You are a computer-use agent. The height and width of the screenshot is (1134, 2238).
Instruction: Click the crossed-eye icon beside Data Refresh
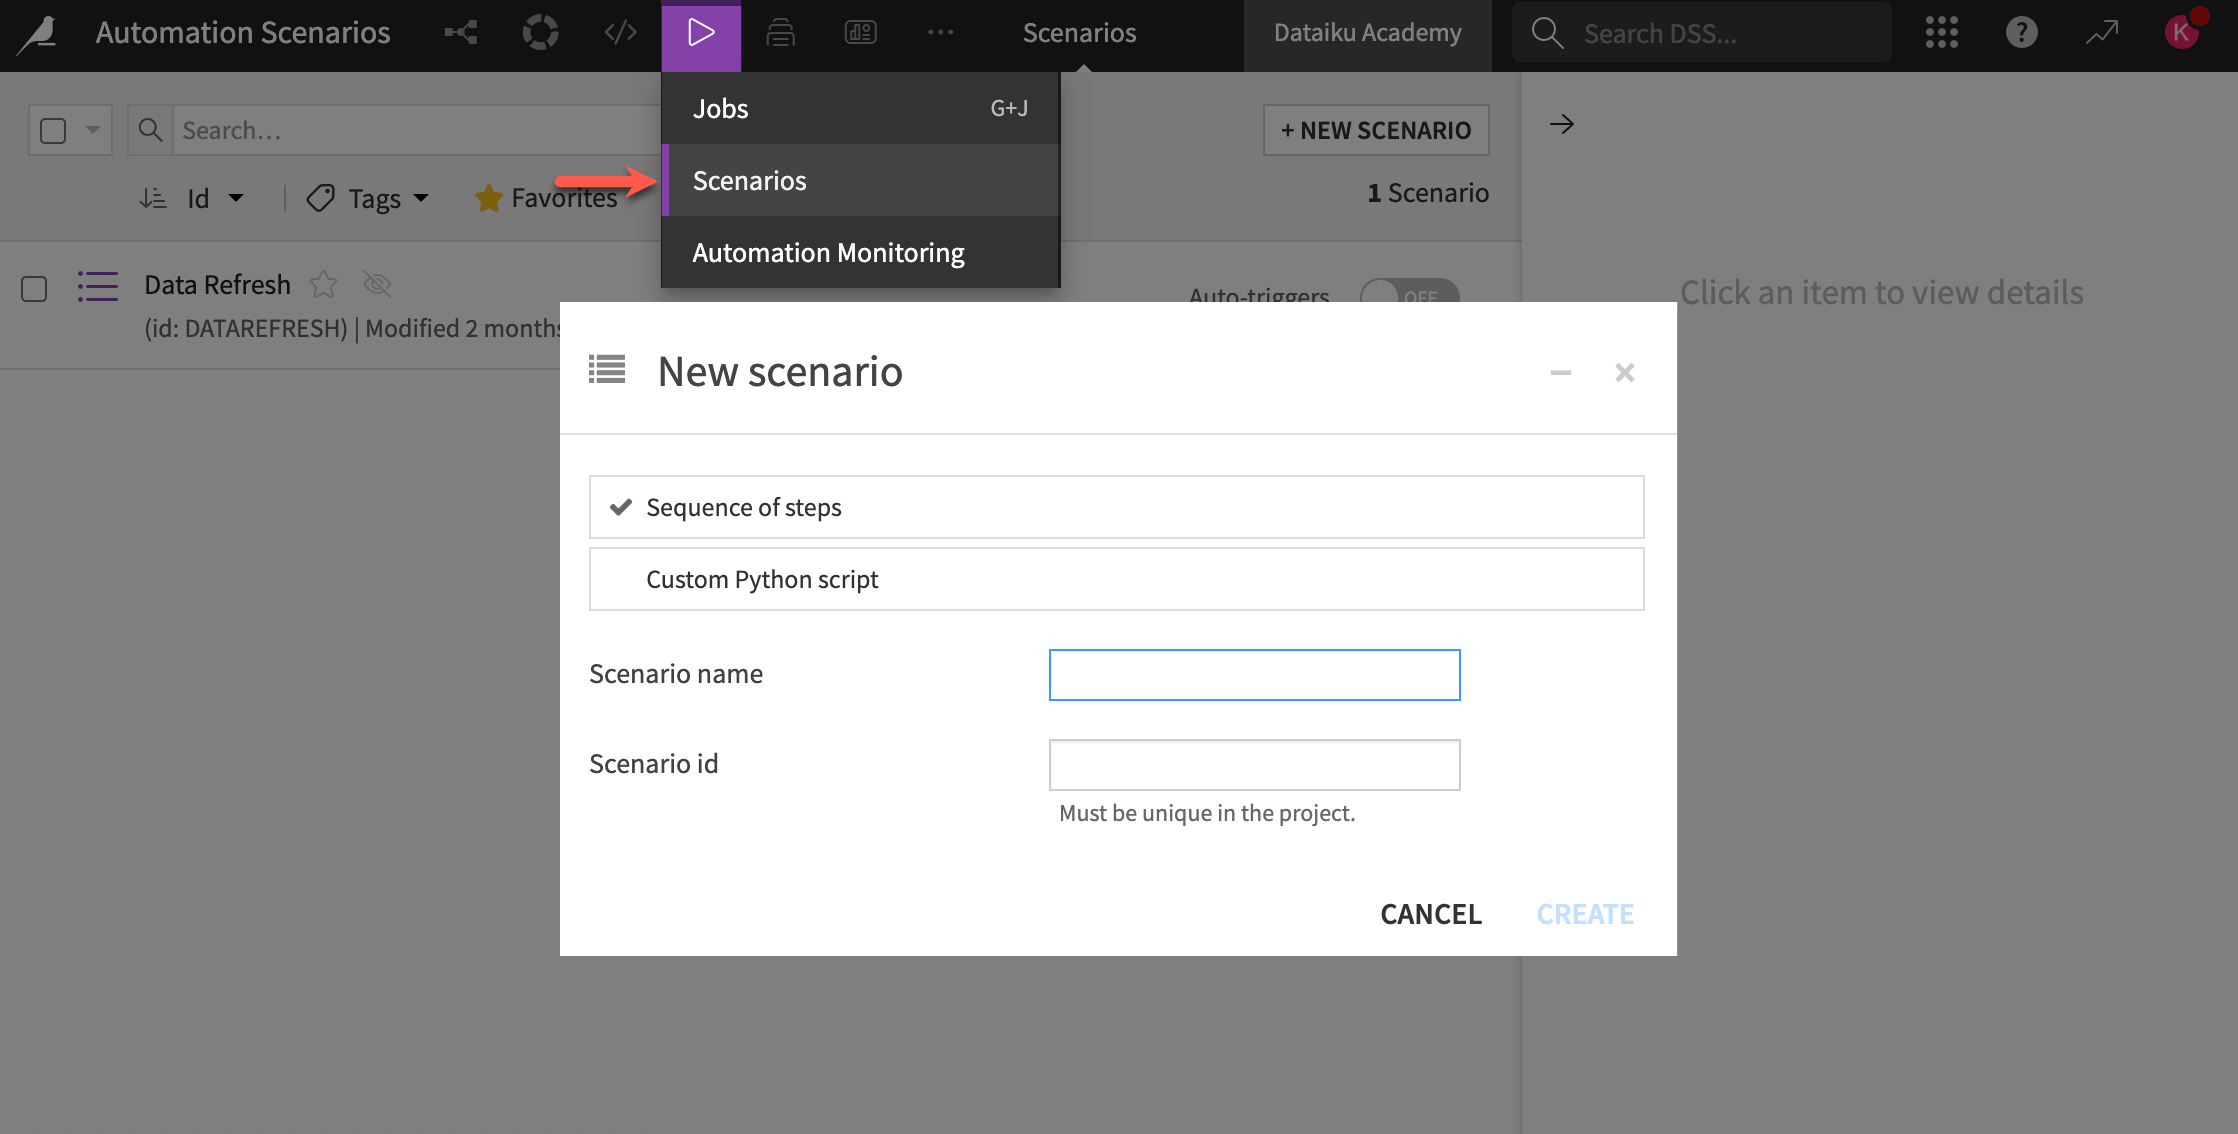(x=377, y=285)
